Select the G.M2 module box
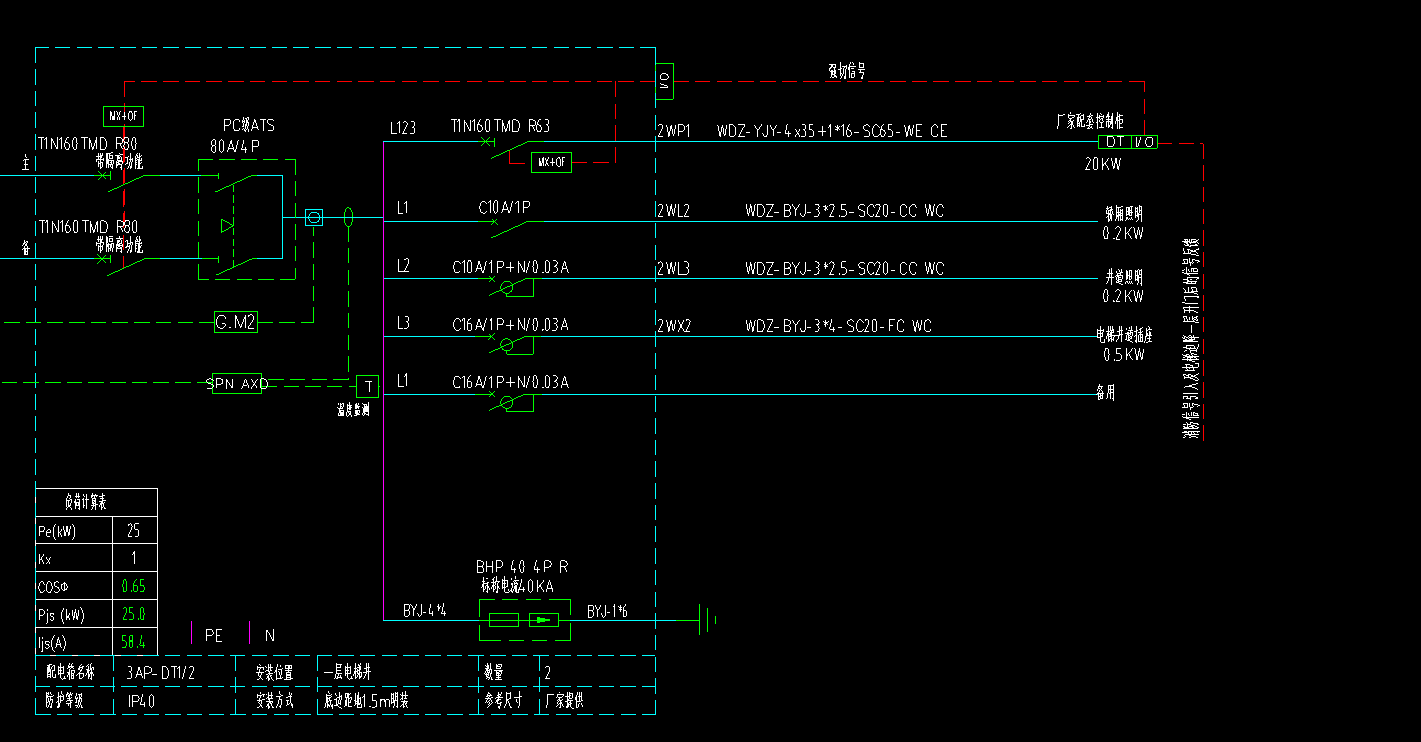Viewport: 1421px width, 742px height. click(236, 322)
